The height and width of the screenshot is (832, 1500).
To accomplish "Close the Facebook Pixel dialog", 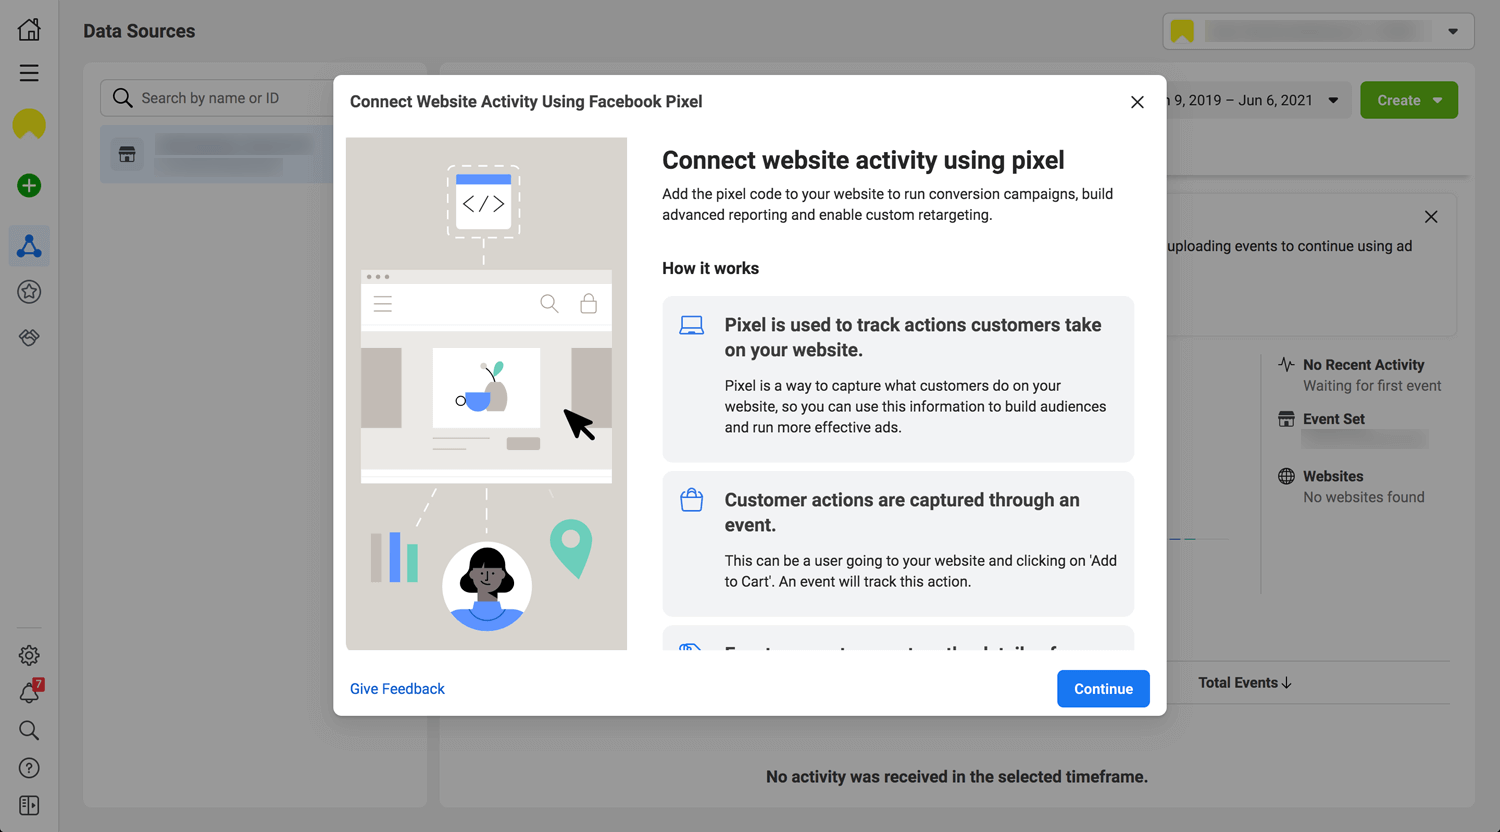I will pyautogui.click(x=1137, y=102).
